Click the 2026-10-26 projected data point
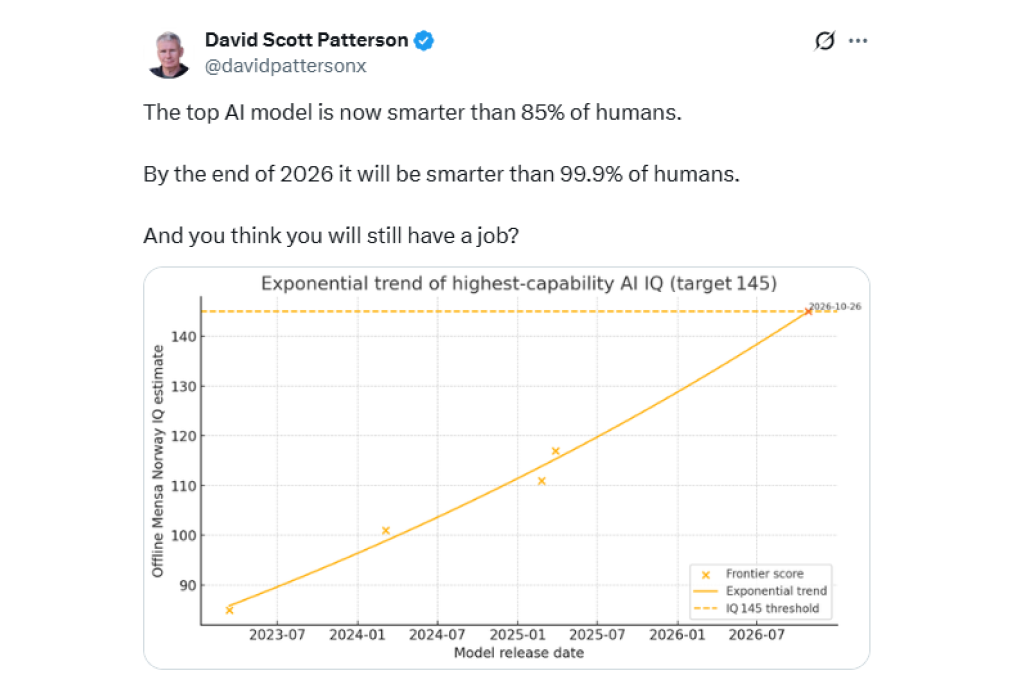The image size is (1011, 693). tap(809, 312)
